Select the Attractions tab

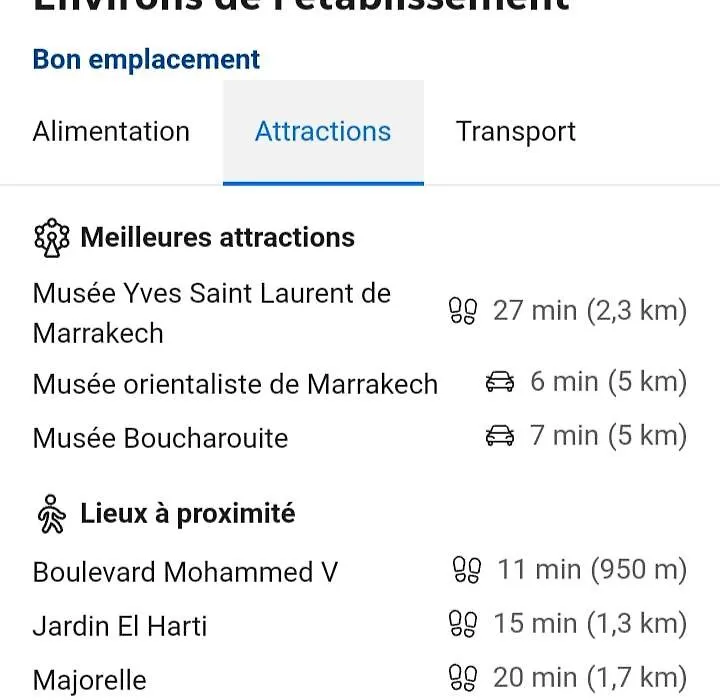(323, 132)
